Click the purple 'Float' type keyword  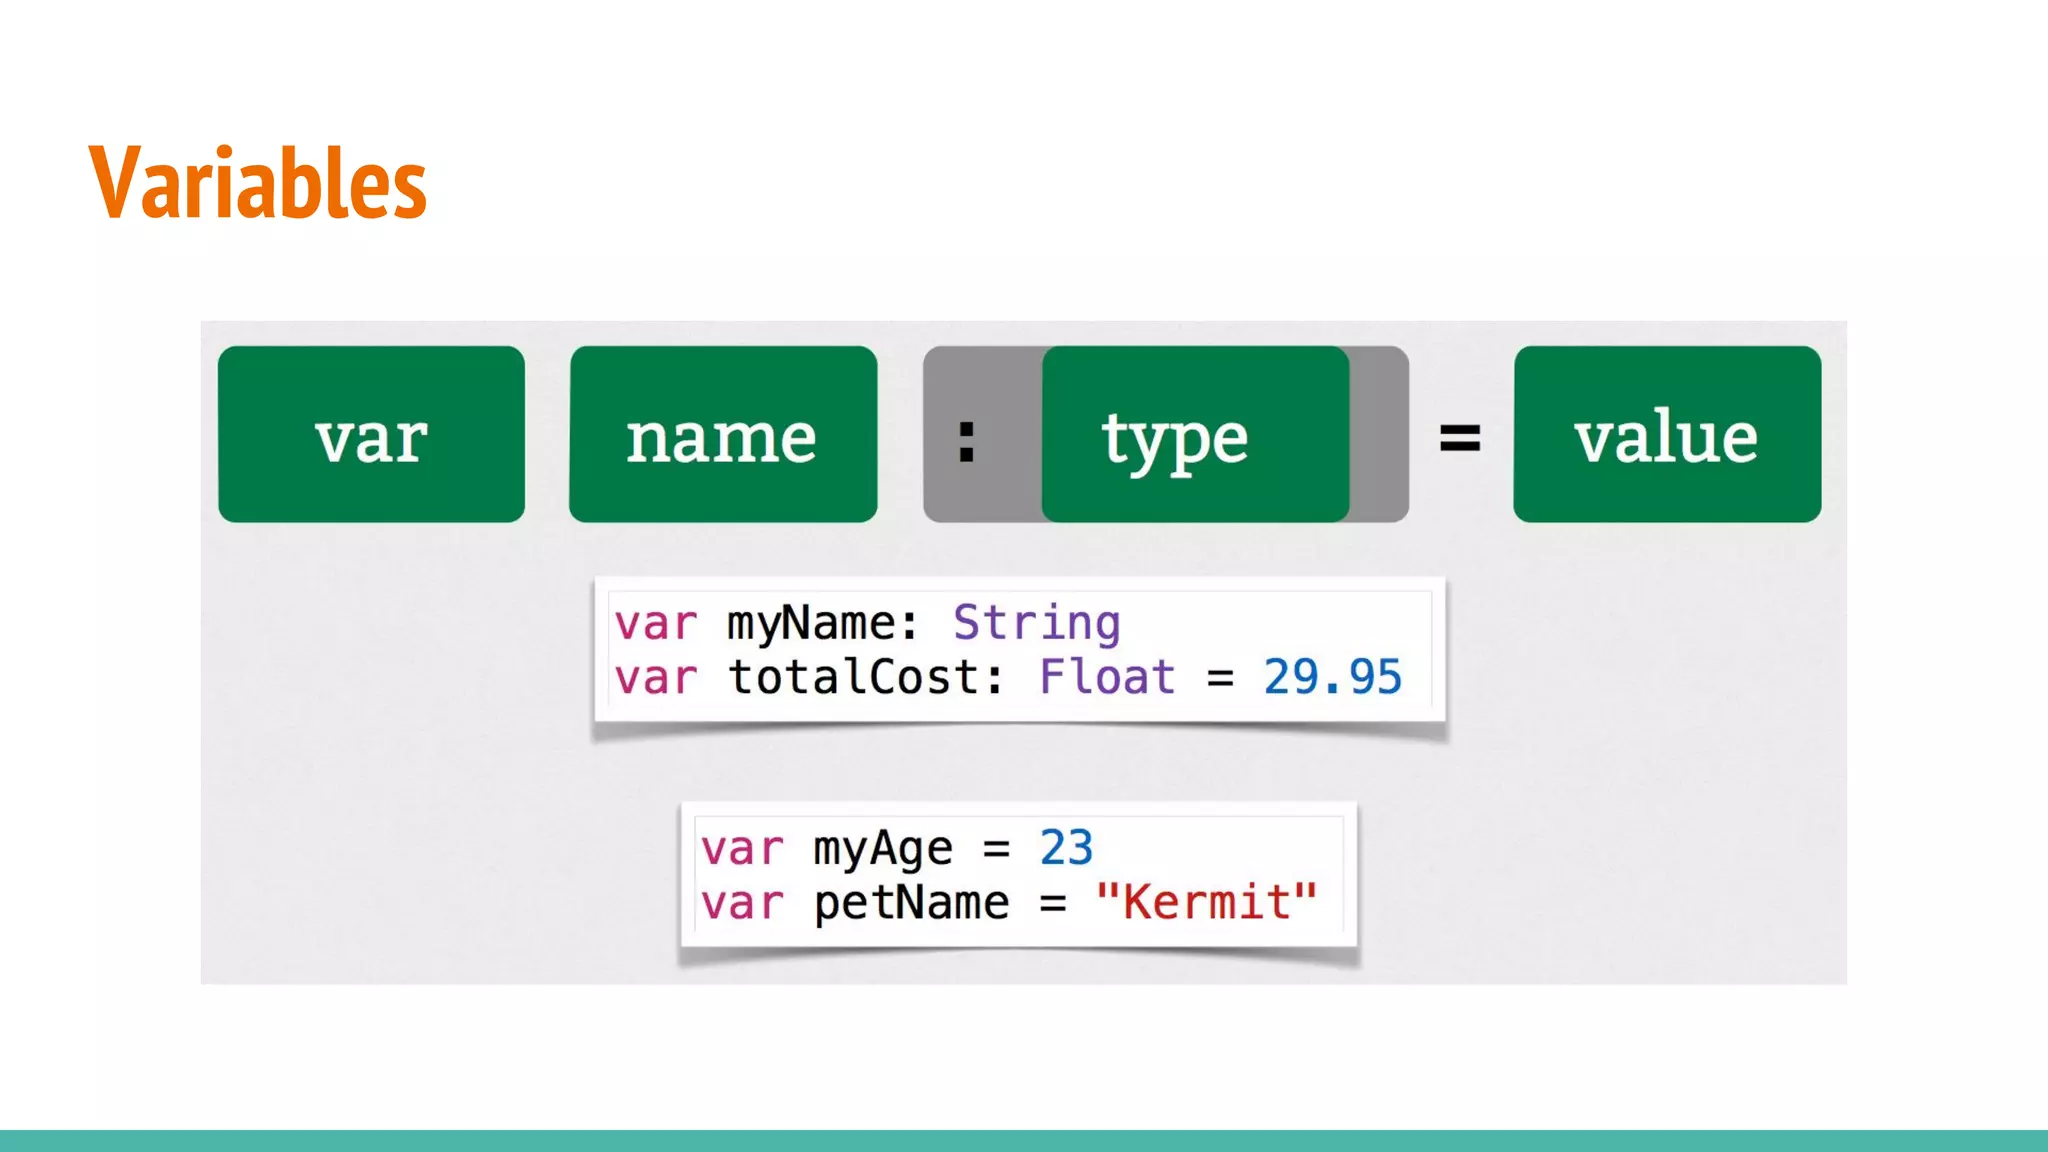[1107, 677]
